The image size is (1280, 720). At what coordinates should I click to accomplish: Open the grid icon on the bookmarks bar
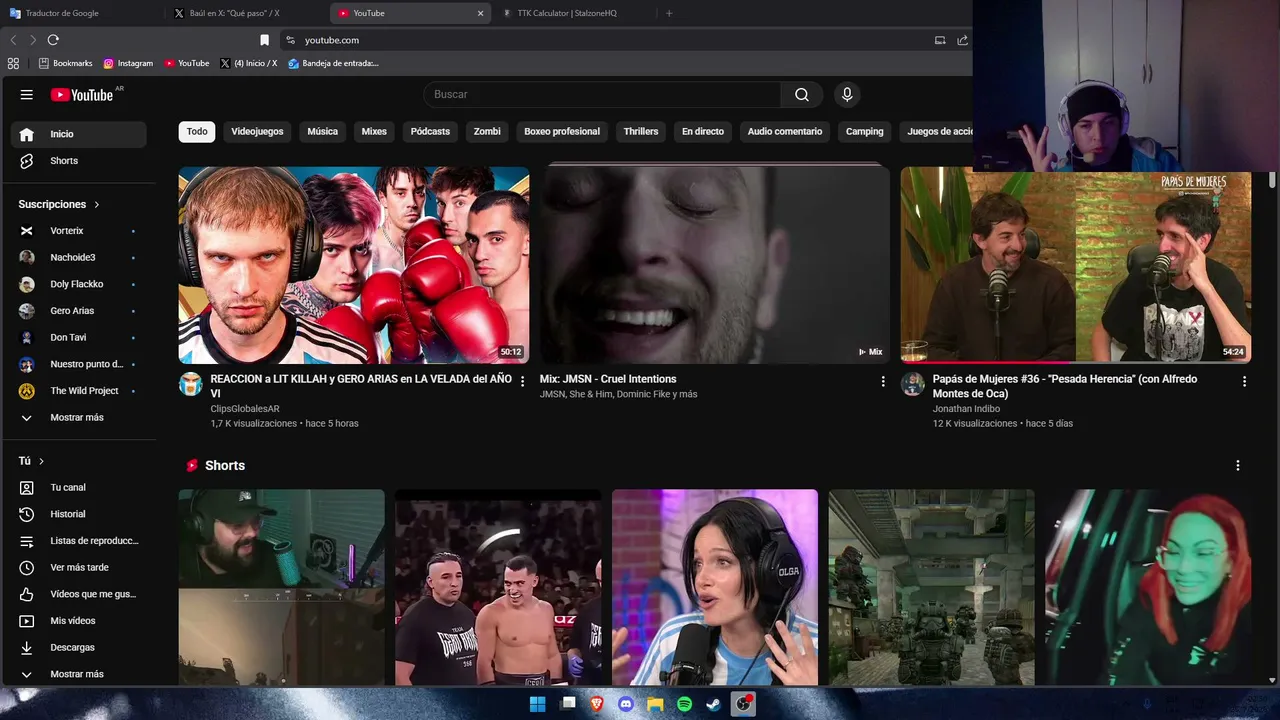13,63
